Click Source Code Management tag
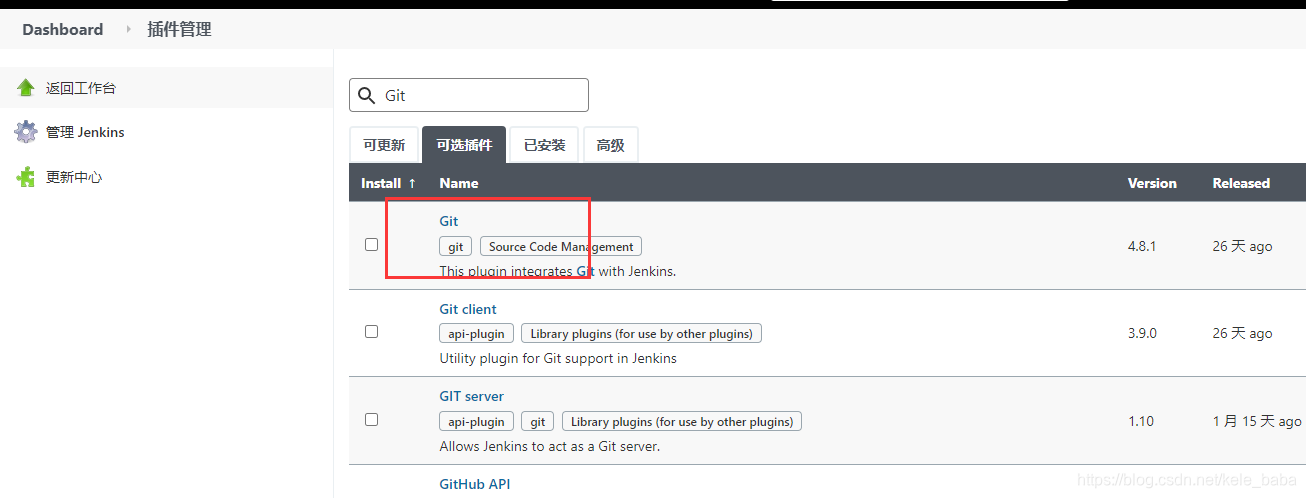Viewport: 1306px width, 498px height. pos(561,246)
